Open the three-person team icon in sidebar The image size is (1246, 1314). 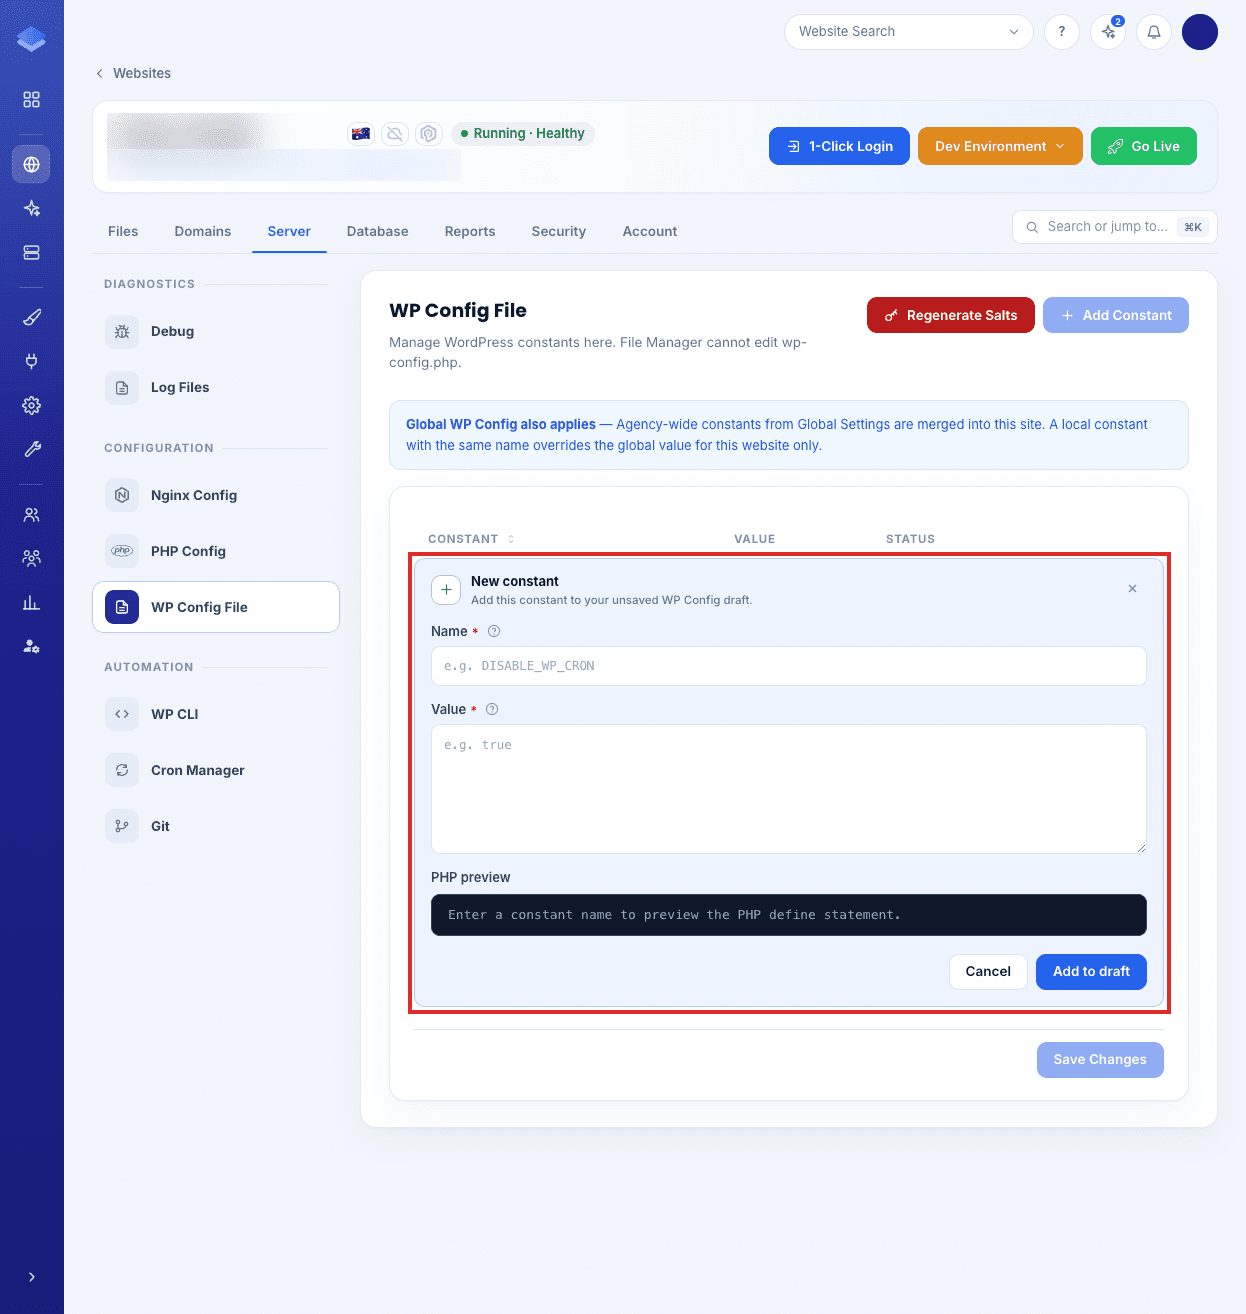[x=31, y=558]
